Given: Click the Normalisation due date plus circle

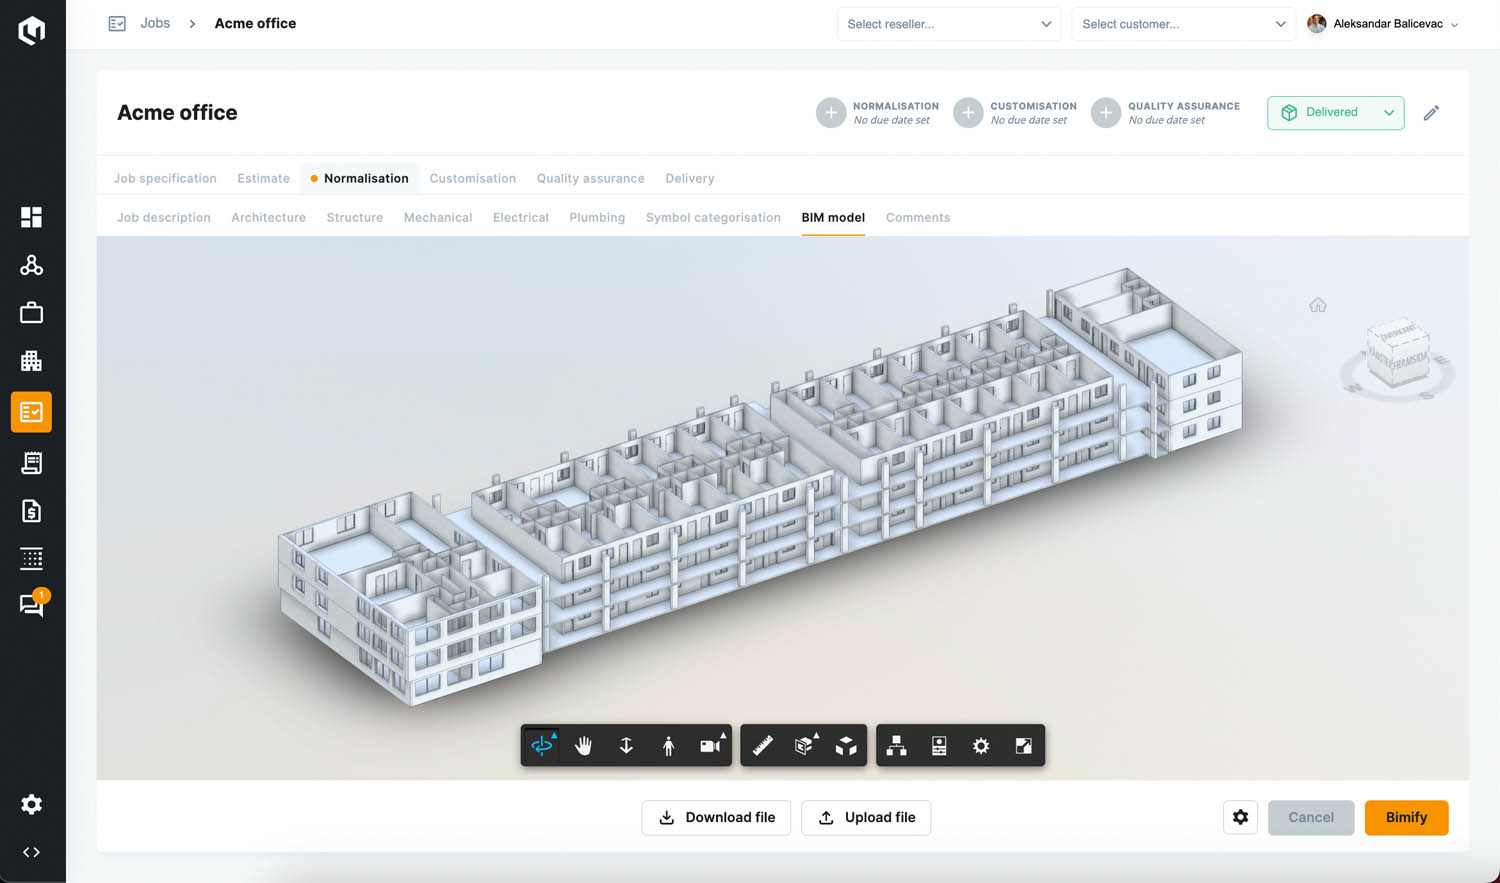Looking at the screenshot, I should click(x=831, y=113).
